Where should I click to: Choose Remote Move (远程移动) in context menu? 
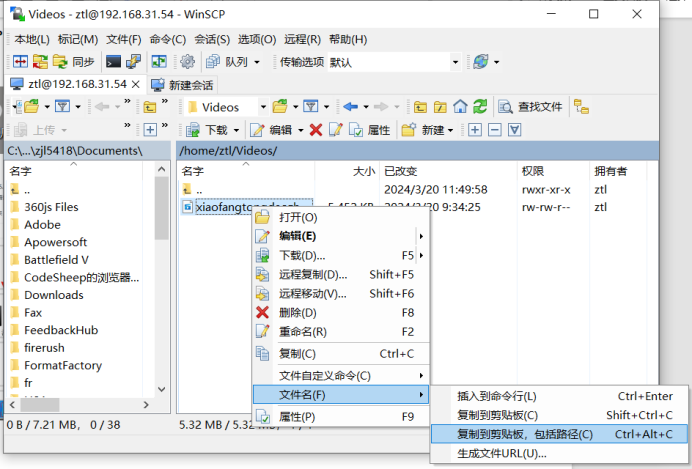tap(341, 293)
